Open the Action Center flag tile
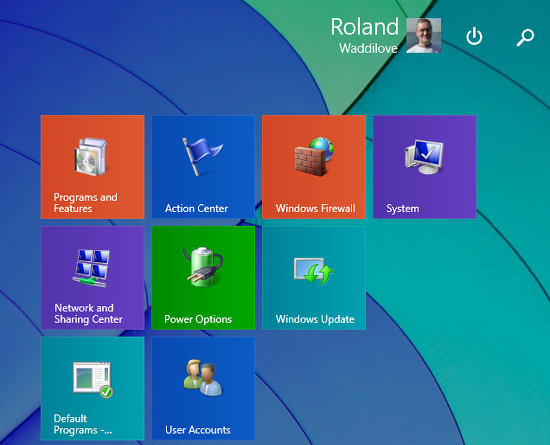The width and height of the screenshot is (550, 445). (x=203, y=167)
